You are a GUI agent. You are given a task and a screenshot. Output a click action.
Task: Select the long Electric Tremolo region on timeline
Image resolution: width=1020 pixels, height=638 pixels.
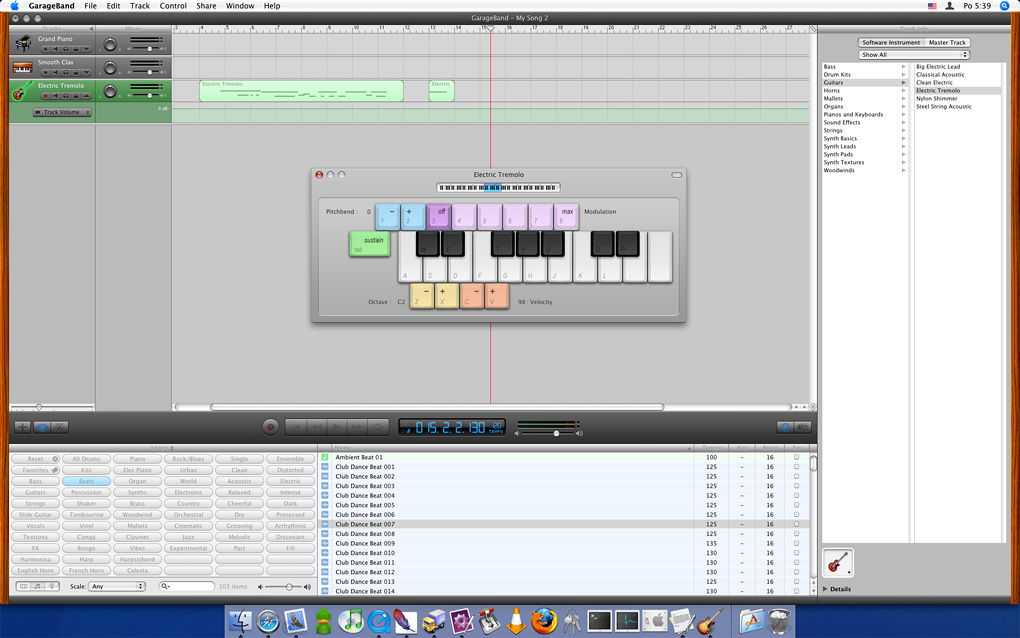[x=301, y=91]
